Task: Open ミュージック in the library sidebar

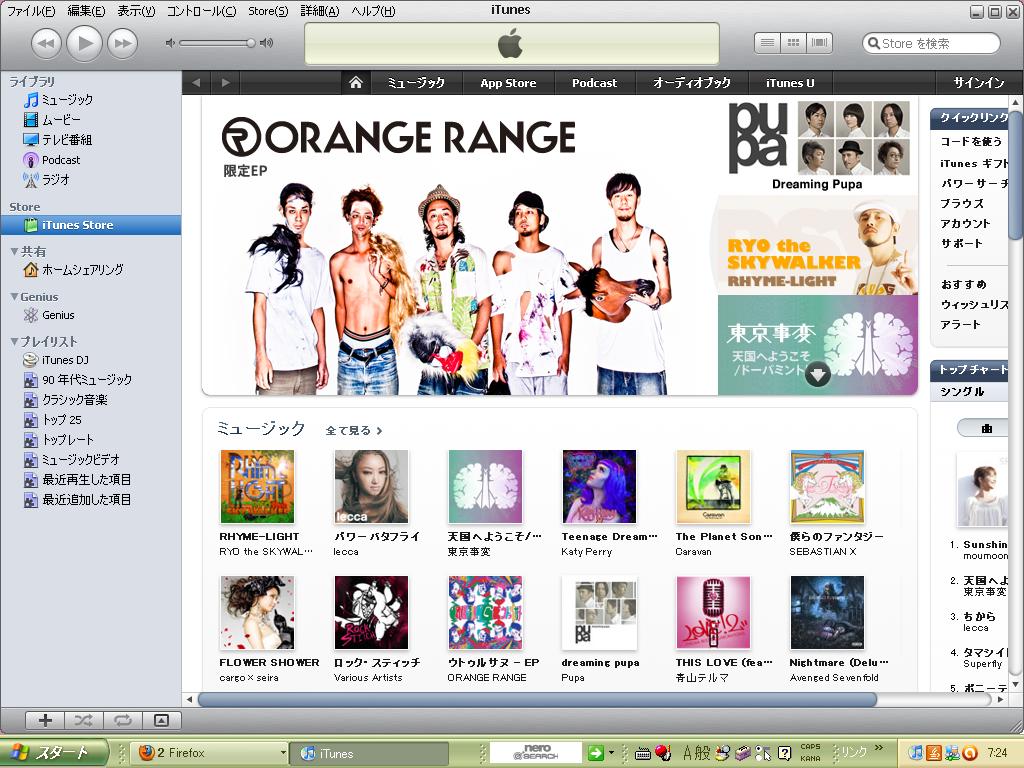Action: click(x=67, y=100)
